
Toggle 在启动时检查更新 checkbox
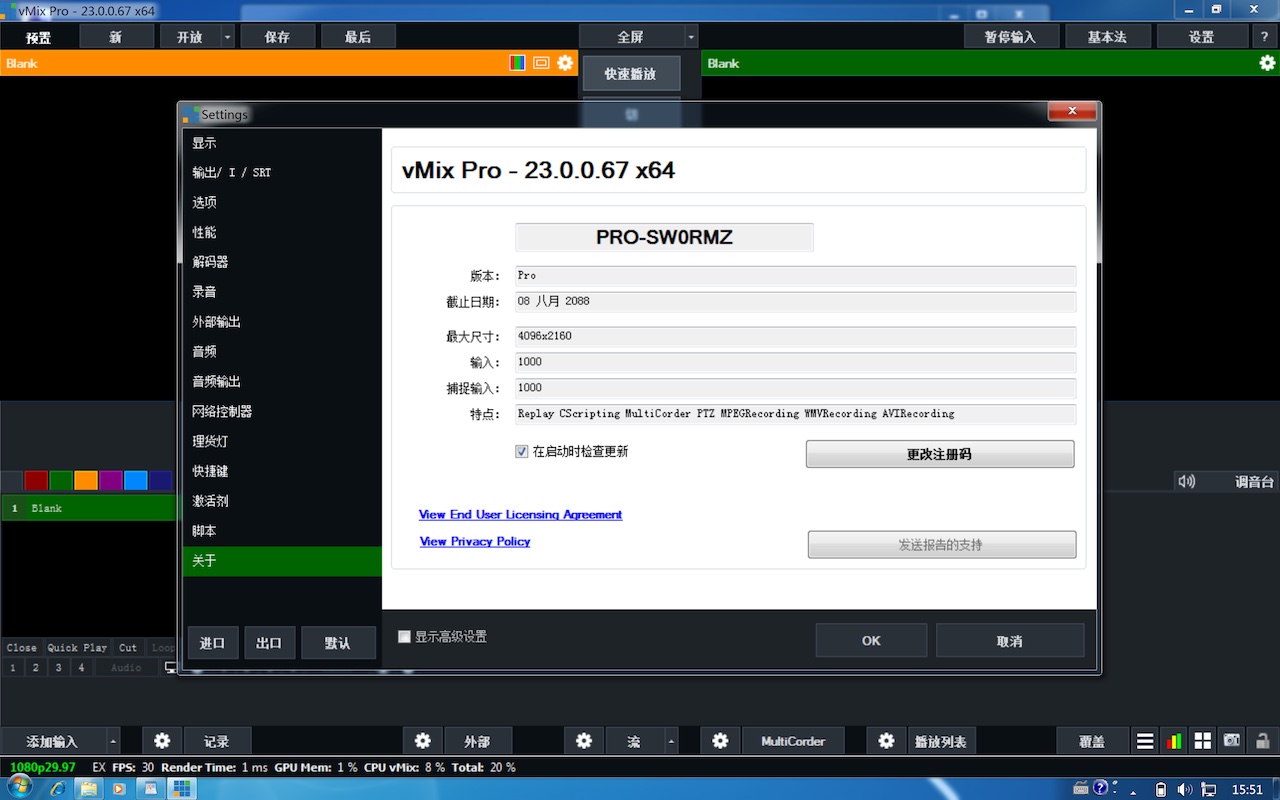click(521, 452)
